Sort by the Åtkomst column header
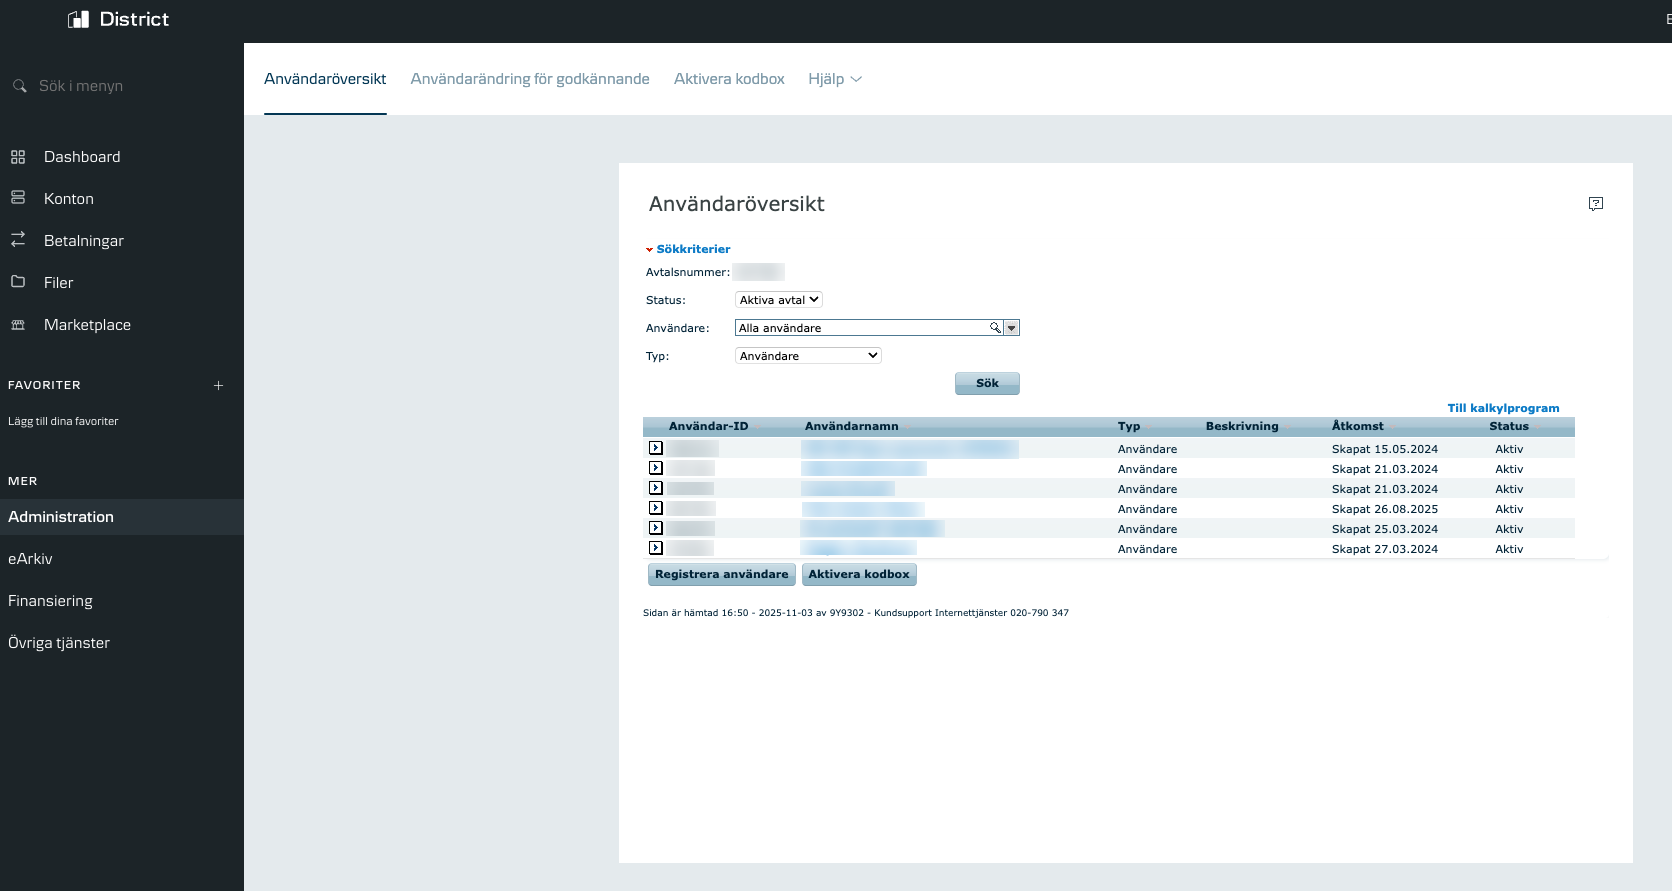The width and height of the screenshot is (1672, 891). coord(1358,426)
